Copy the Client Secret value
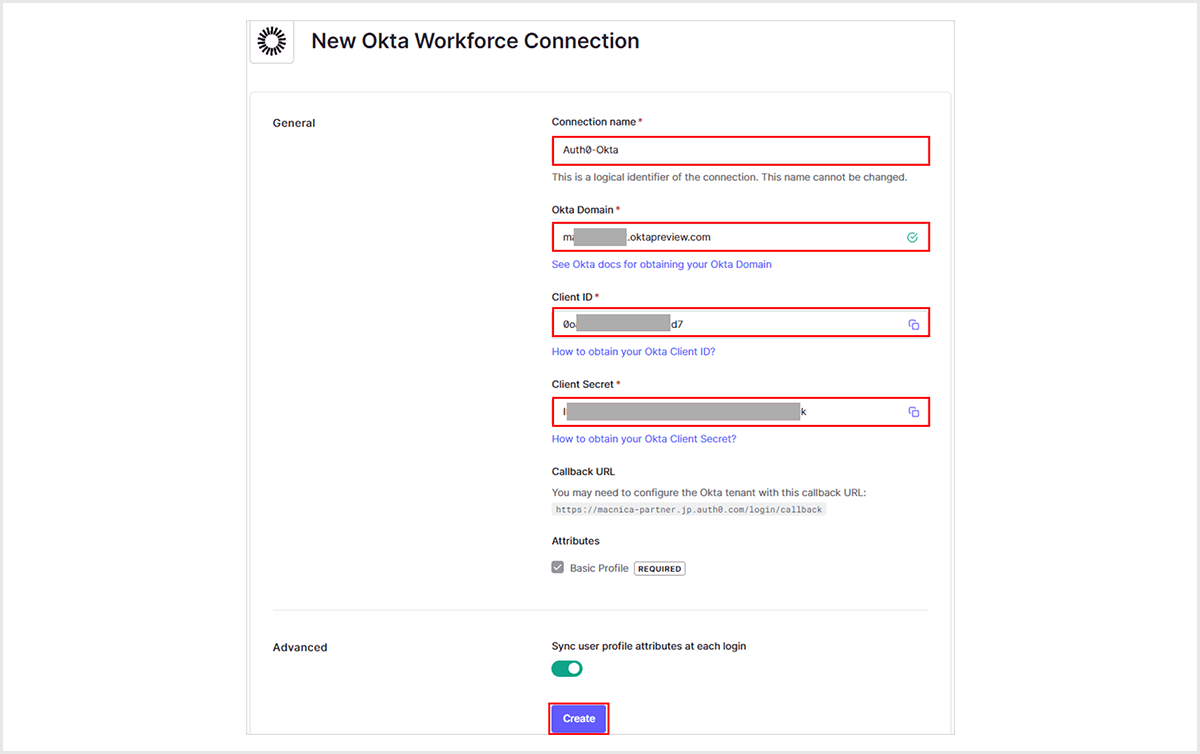 click(913, 412)
